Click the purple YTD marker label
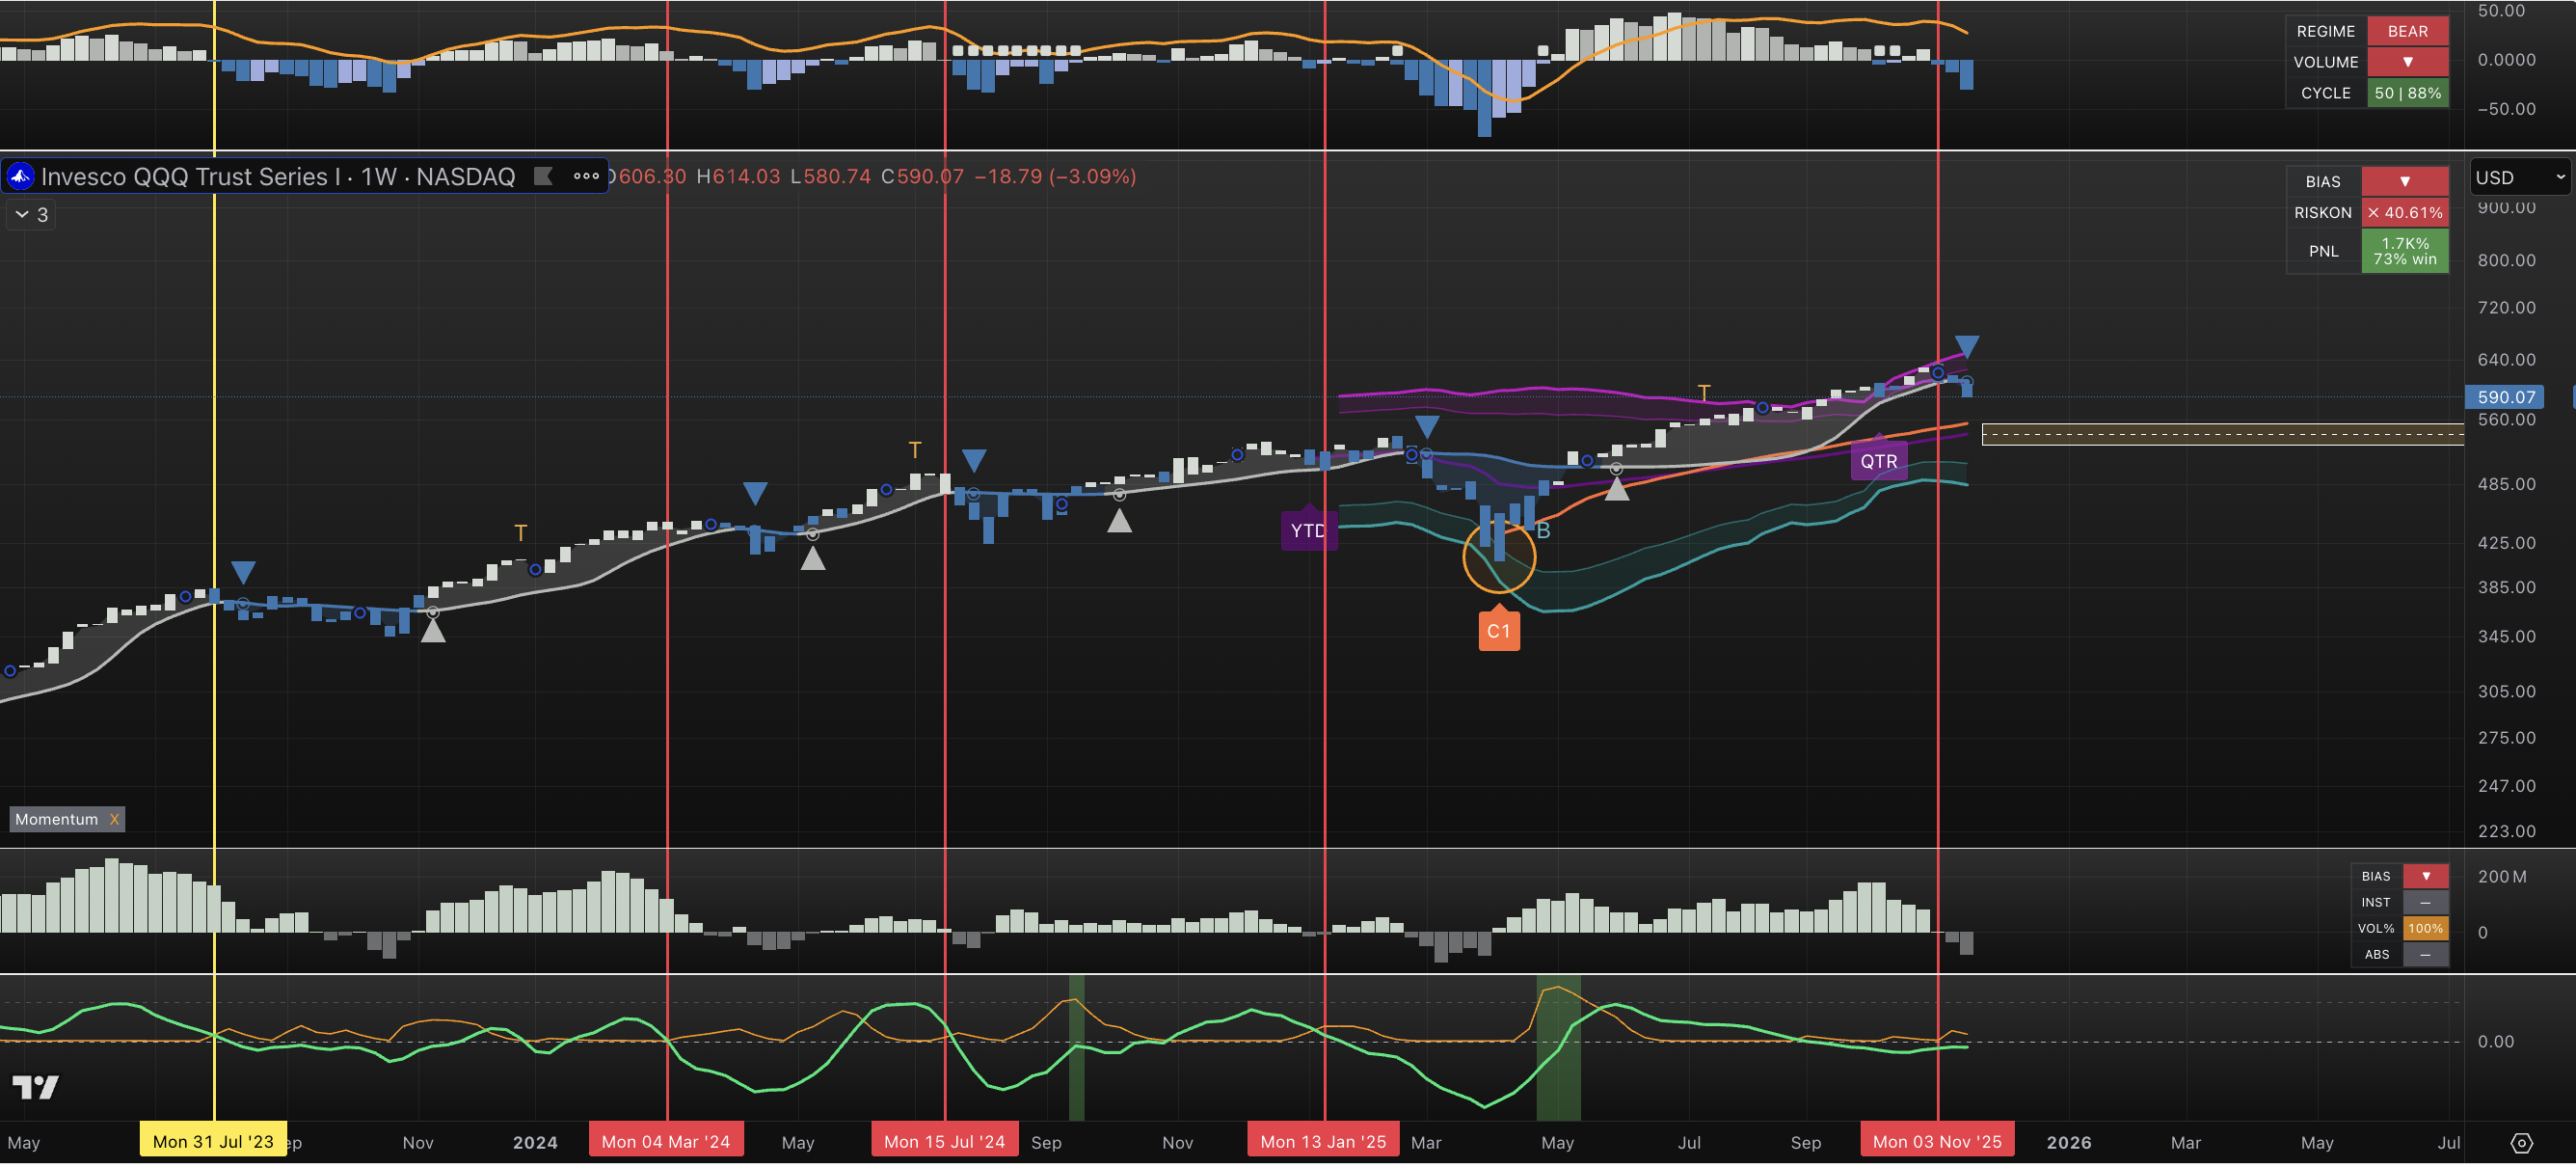This screenshot has height=1167, width=2576. tap(1307, 530)
